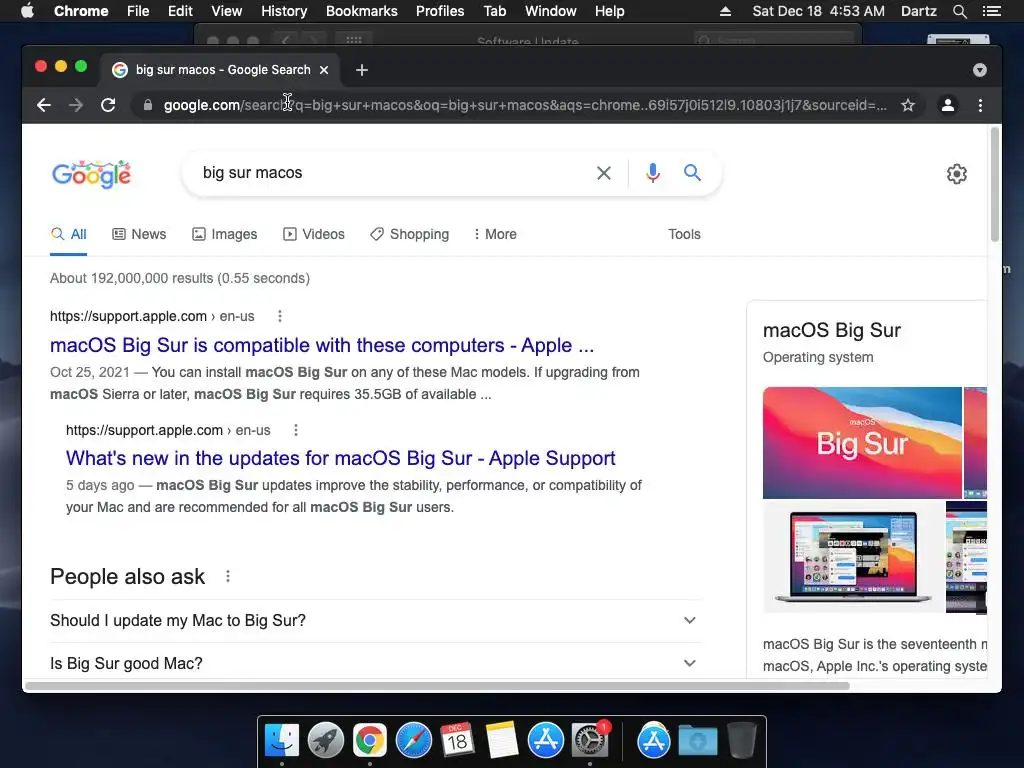Open Control Center list icon in menu bar

(x=992, y=11)
